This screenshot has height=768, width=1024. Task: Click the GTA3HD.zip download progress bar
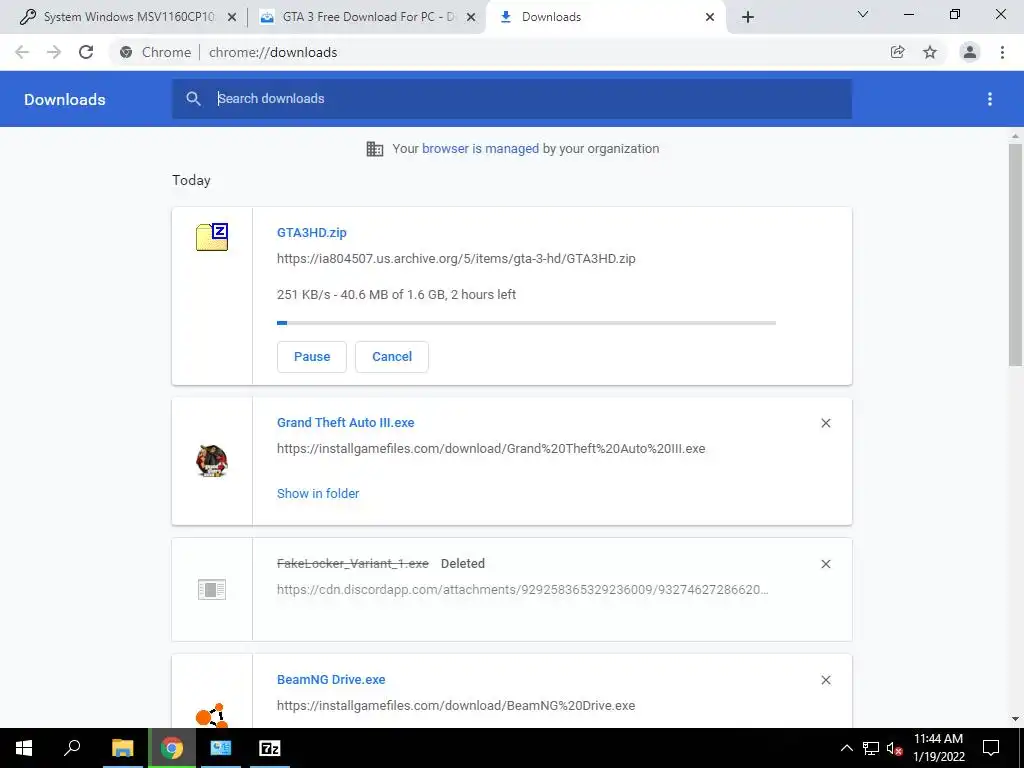pyautogui.click(x=526, y=323)
